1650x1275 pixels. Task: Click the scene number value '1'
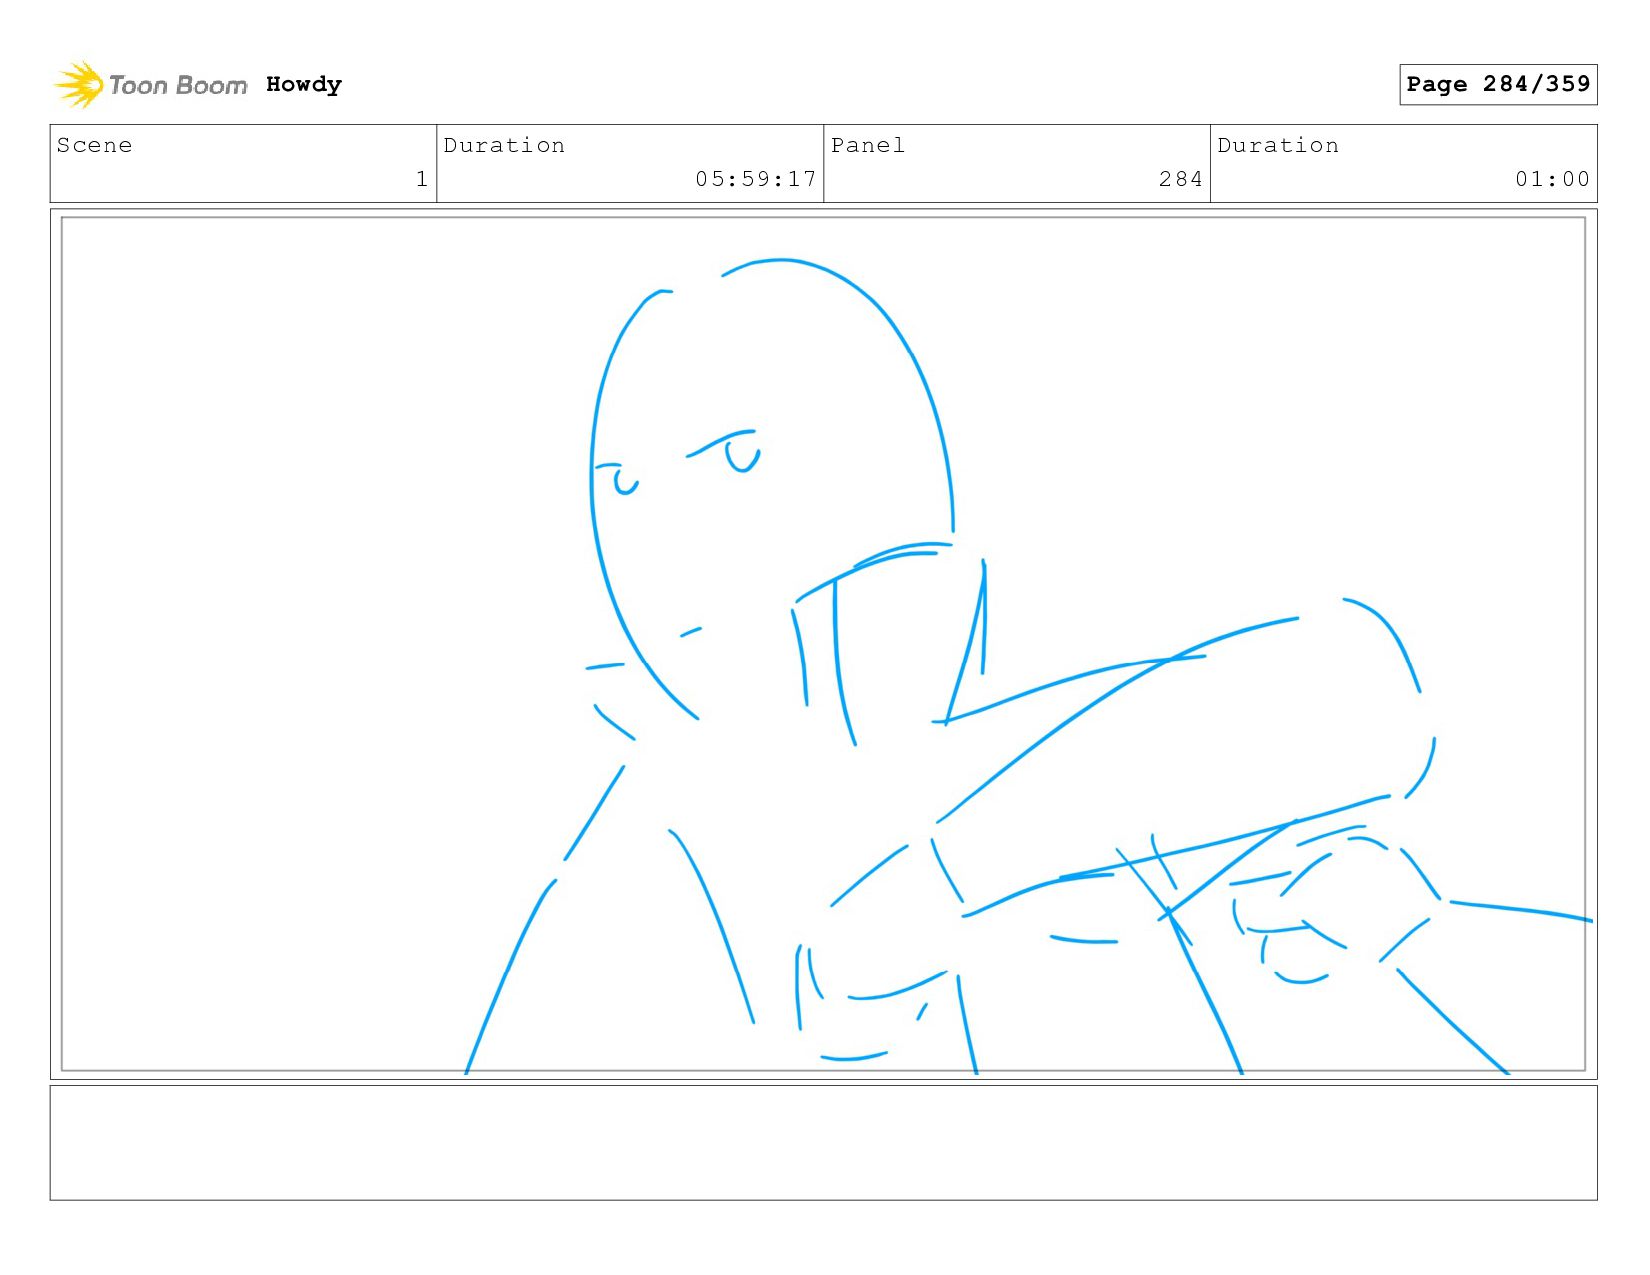(422, 179)
